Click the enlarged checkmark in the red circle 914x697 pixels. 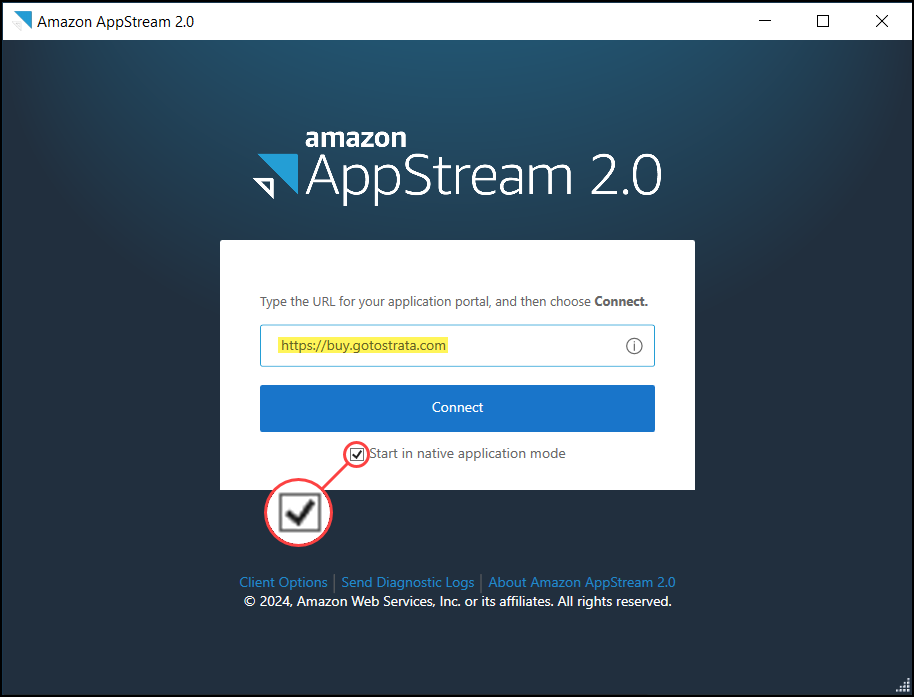coord(298,512)
